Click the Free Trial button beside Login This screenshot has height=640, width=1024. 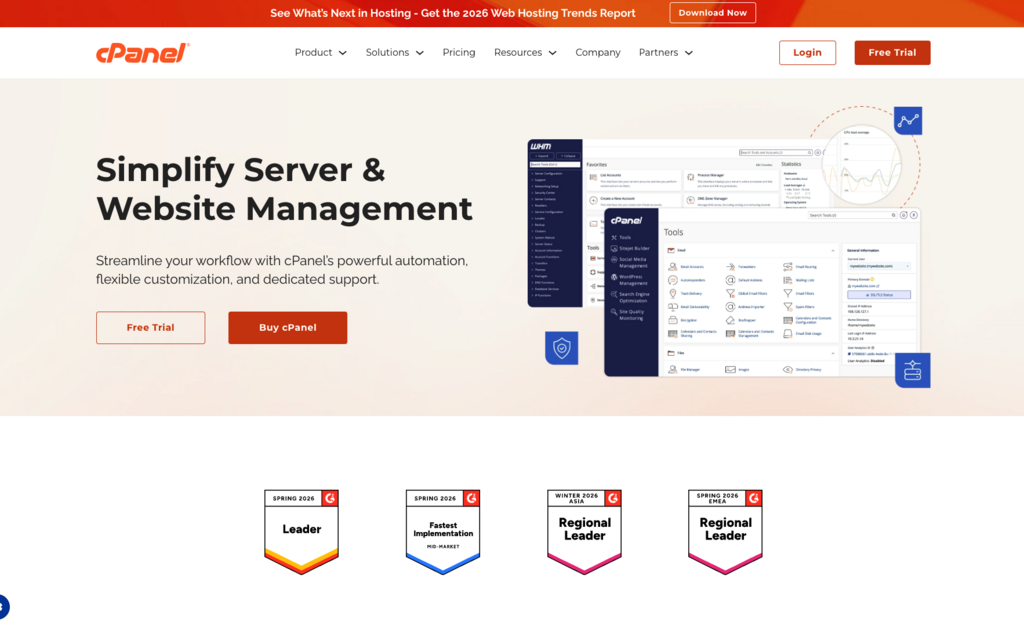tap(892, 53)
